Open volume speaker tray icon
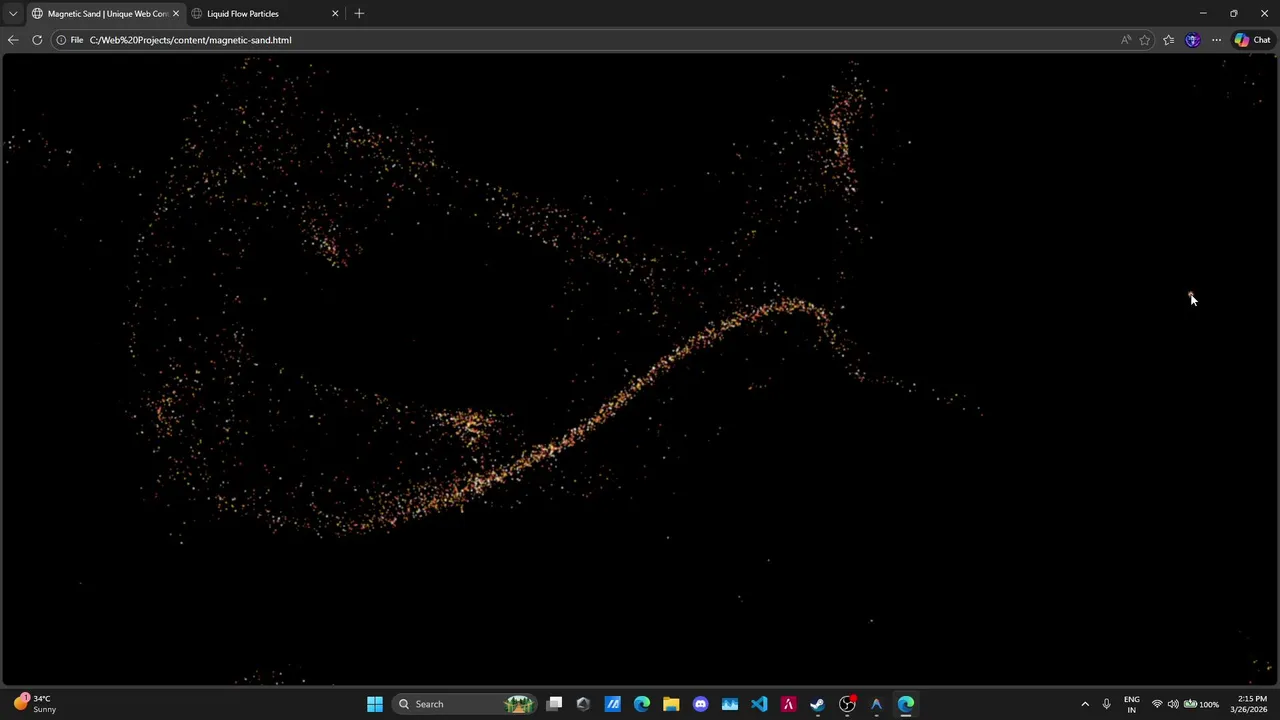This screenshot has height=720, width=1280. coord(1173,704)
